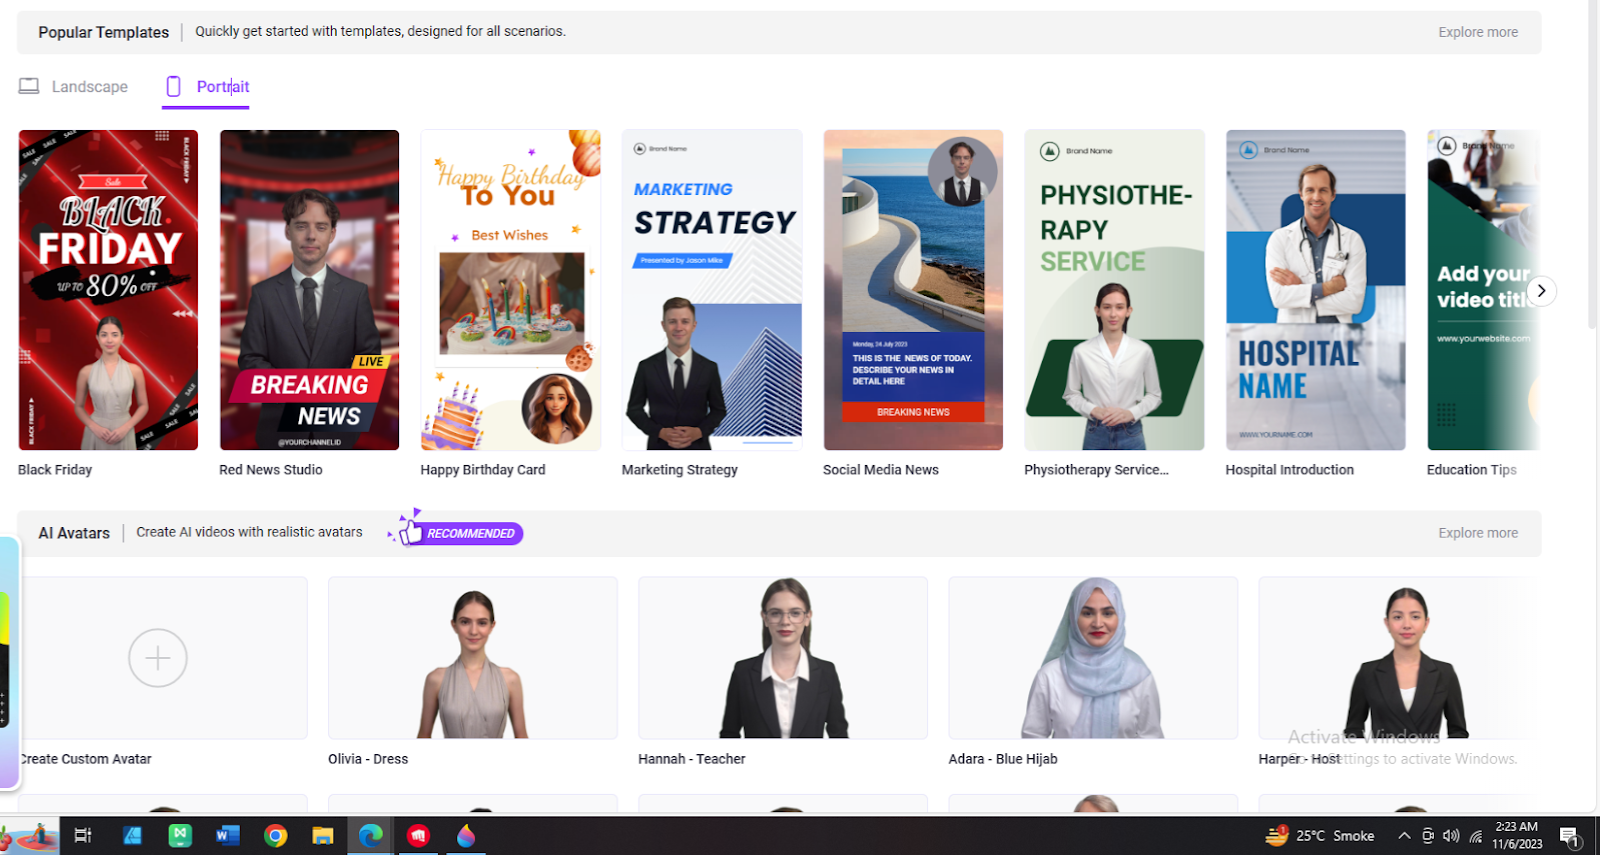Screen dimensions: 1600x855
Task: Open the red fist icon app in taskbar
Action: tap(418, 835)
